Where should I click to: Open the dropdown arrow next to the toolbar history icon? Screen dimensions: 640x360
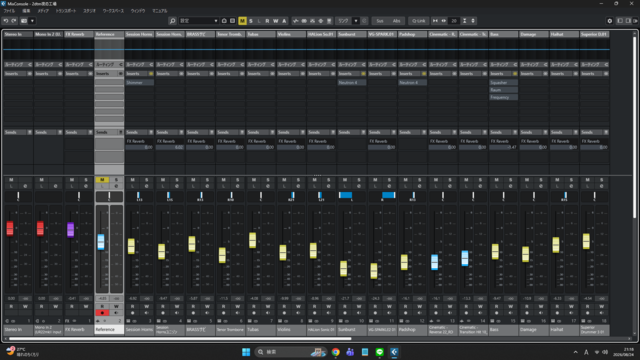pyautogui.click(x=32, y=21)
